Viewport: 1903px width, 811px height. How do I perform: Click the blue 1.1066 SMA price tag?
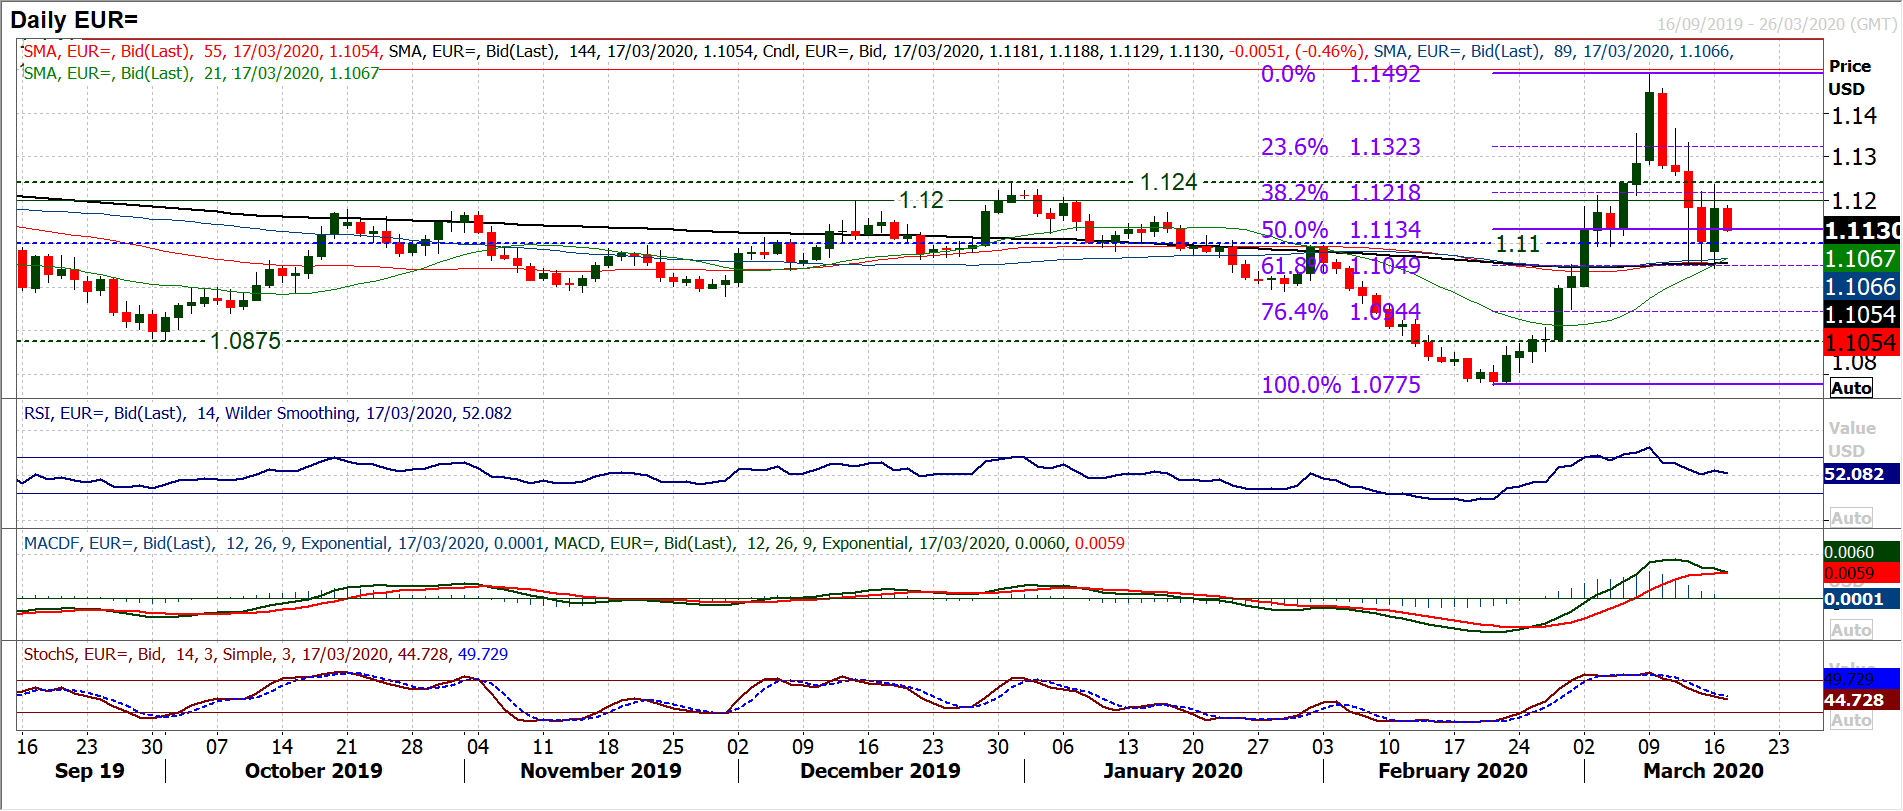tap(1860, 287)
